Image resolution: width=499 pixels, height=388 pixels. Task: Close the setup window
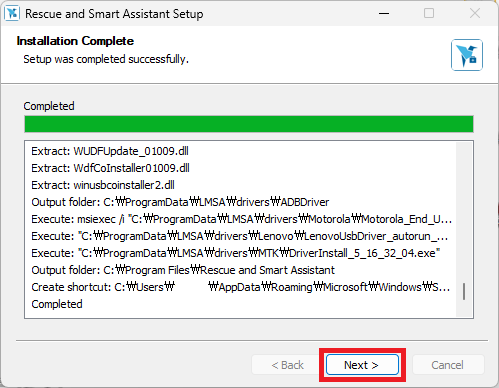click(475, 14)
